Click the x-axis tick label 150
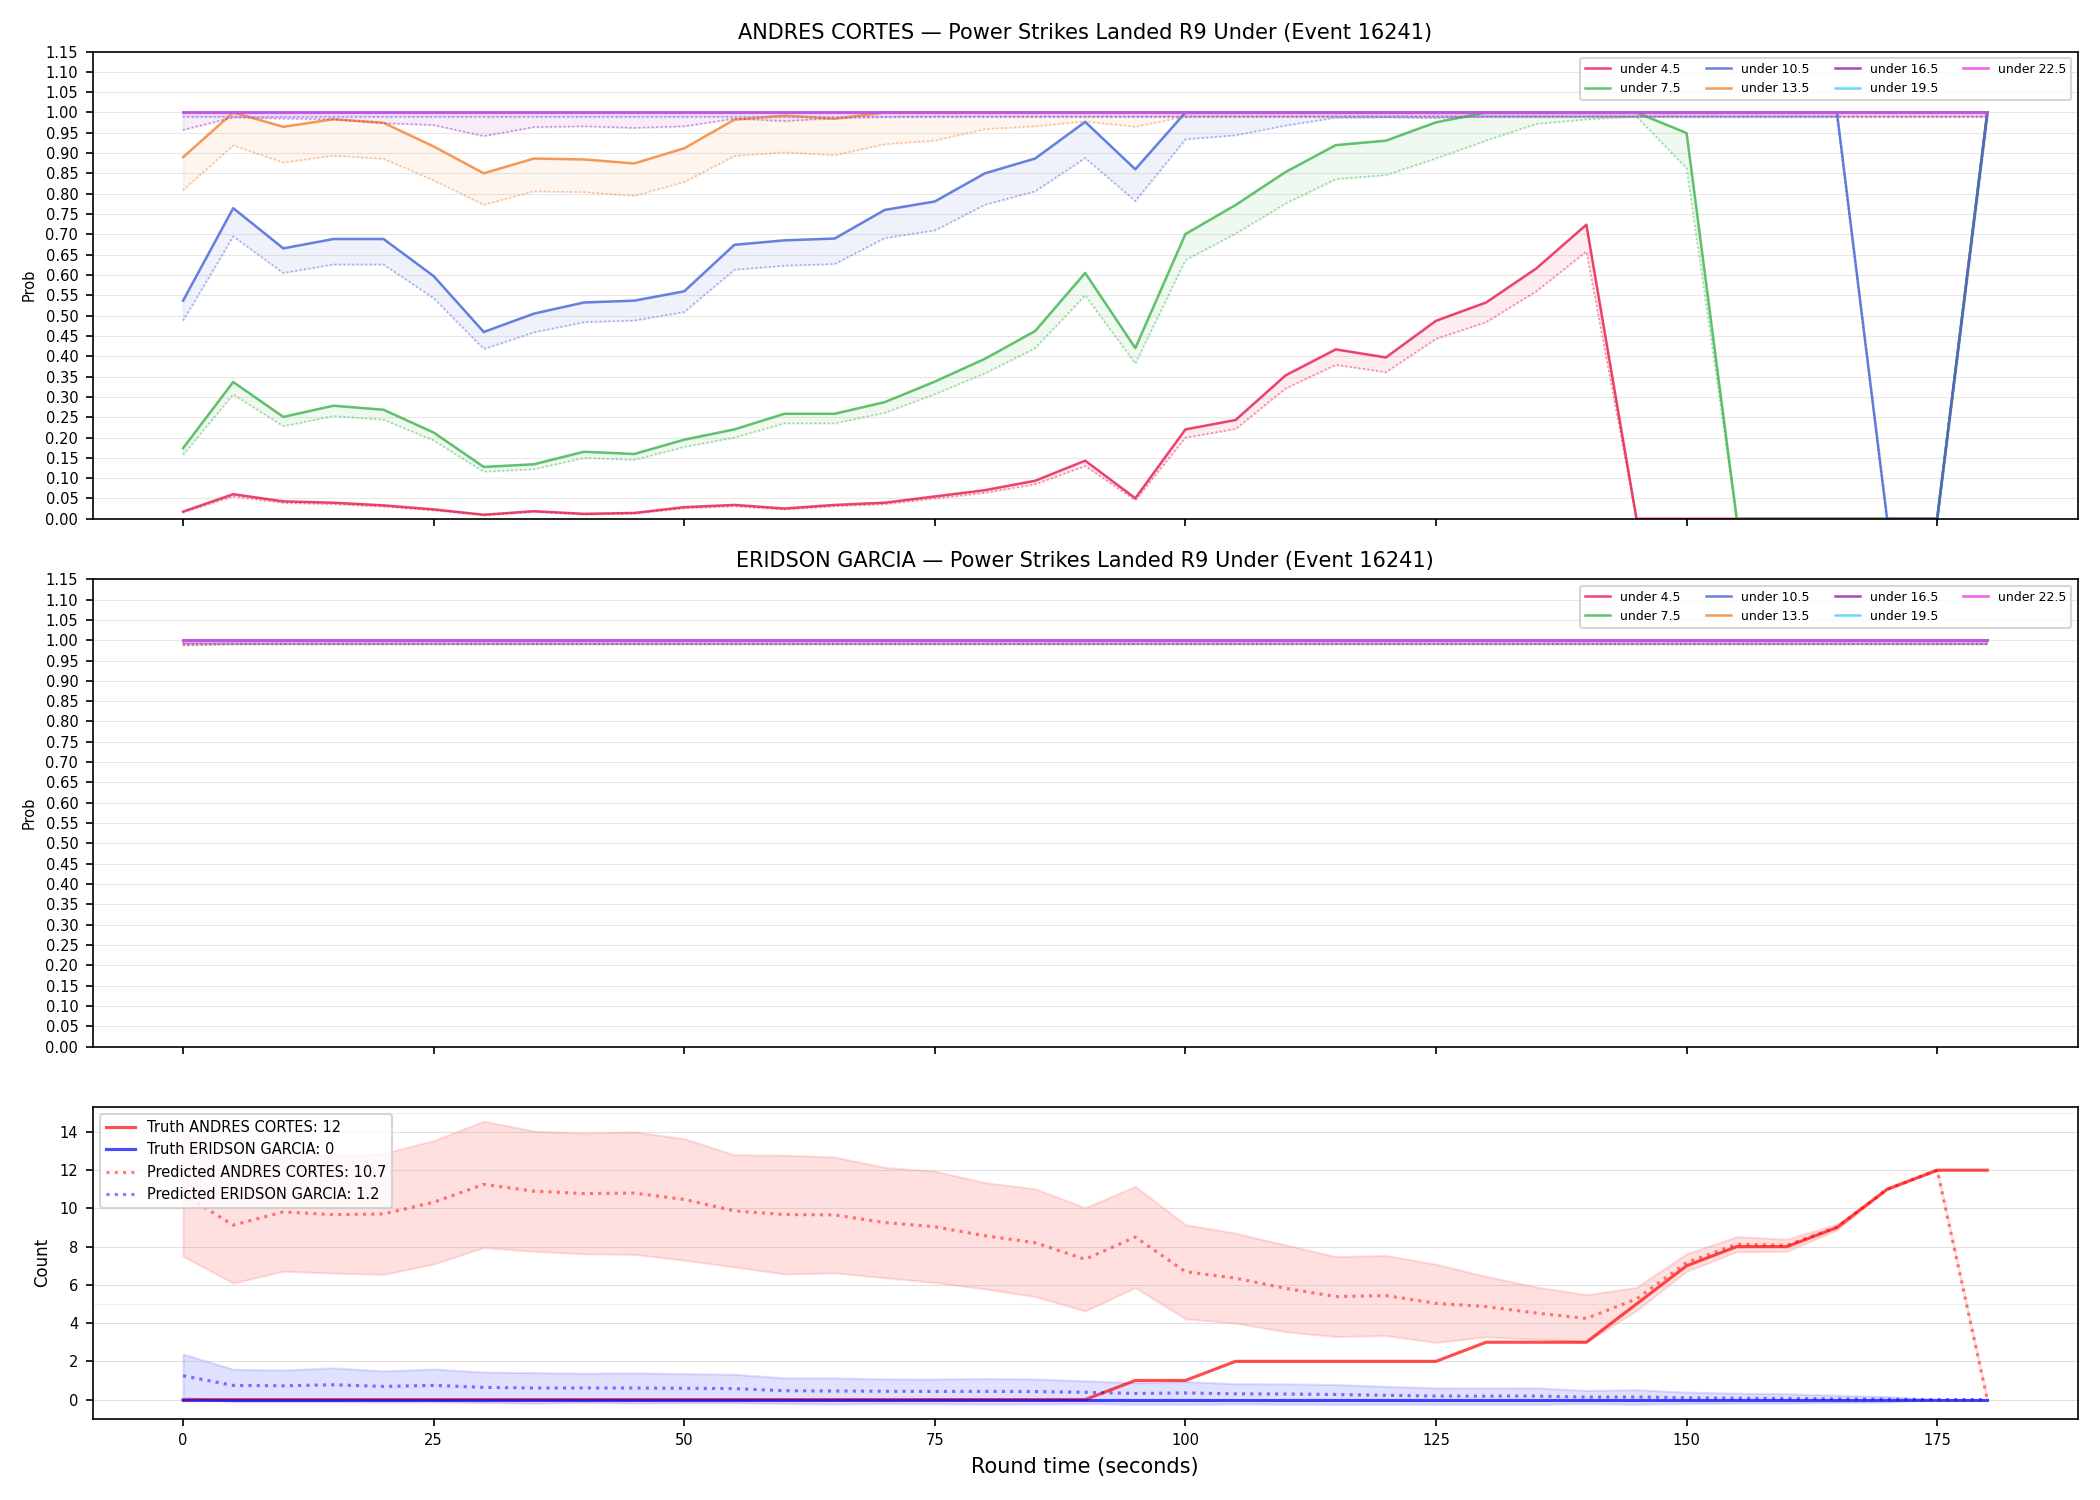Image resolution: width=2100 pixels, height=1500 pixels. [x=1686, y=1440]
